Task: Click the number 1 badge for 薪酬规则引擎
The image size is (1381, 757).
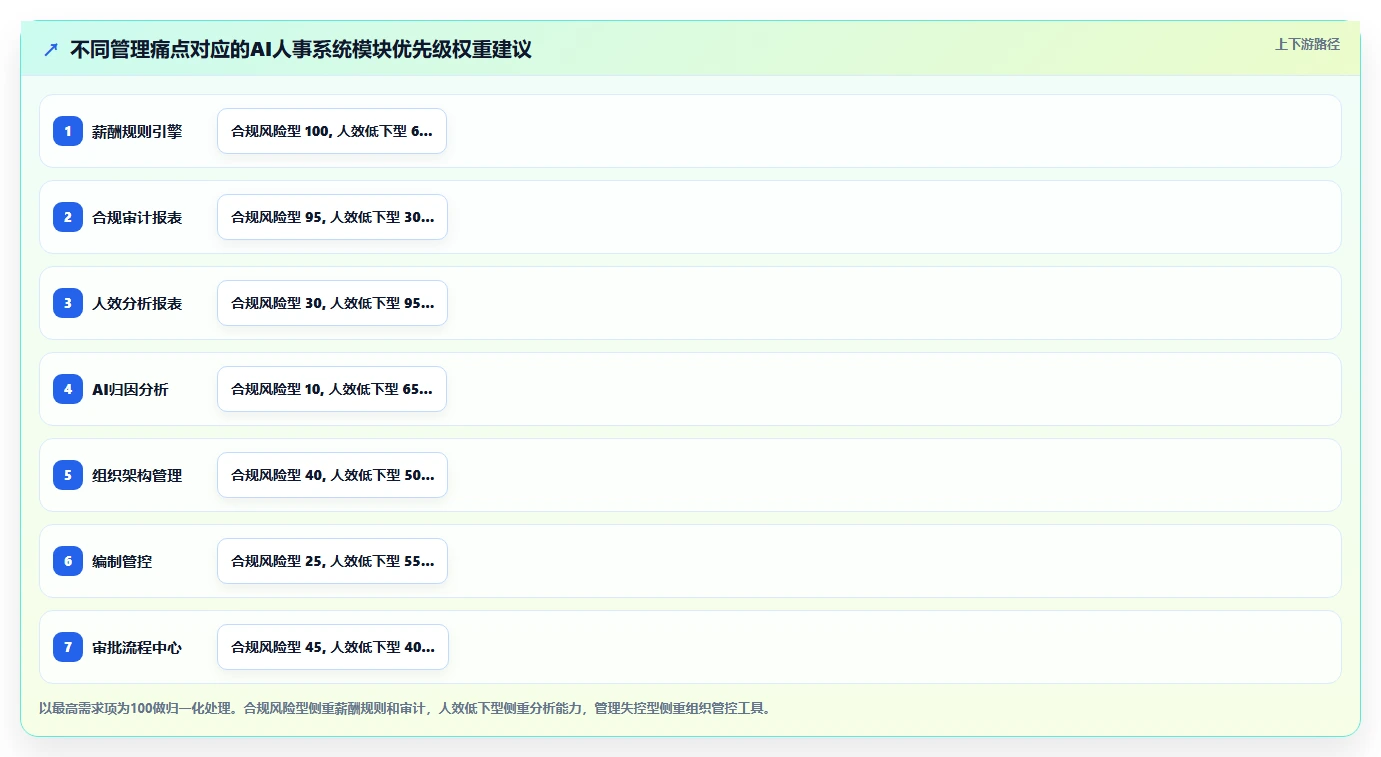Action: 68,131
